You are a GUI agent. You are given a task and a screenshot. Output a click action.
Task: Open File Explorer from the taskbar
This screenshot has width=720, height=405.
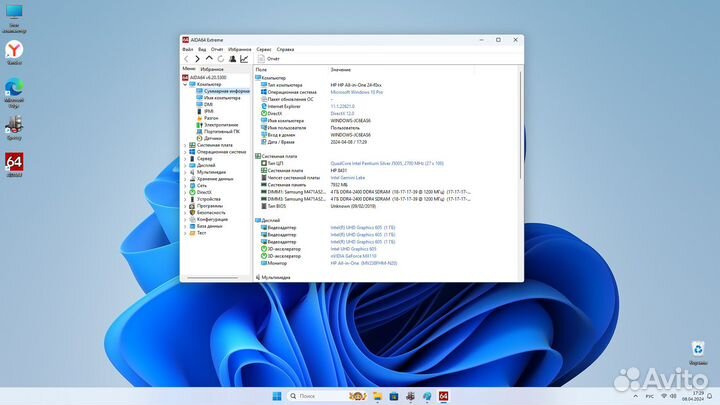pos(377,396)
